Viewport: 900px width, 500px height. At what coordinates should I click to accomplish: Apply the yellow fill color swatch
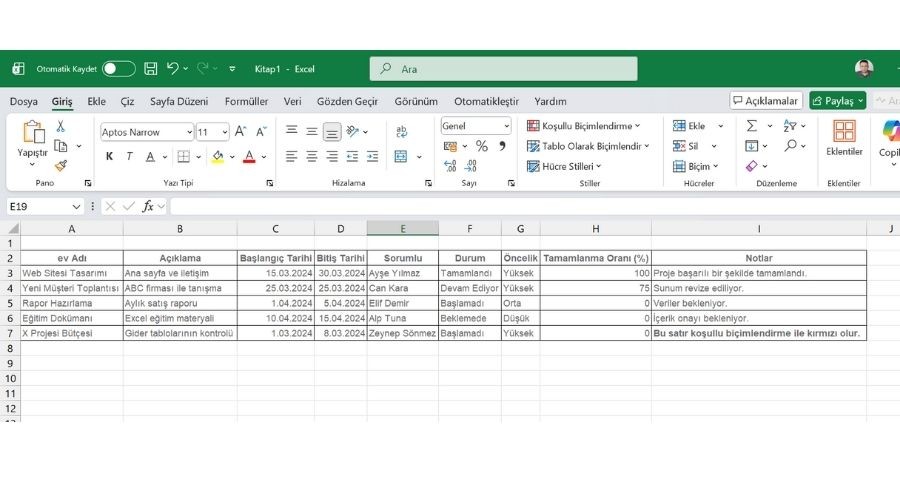coord(217,157)
